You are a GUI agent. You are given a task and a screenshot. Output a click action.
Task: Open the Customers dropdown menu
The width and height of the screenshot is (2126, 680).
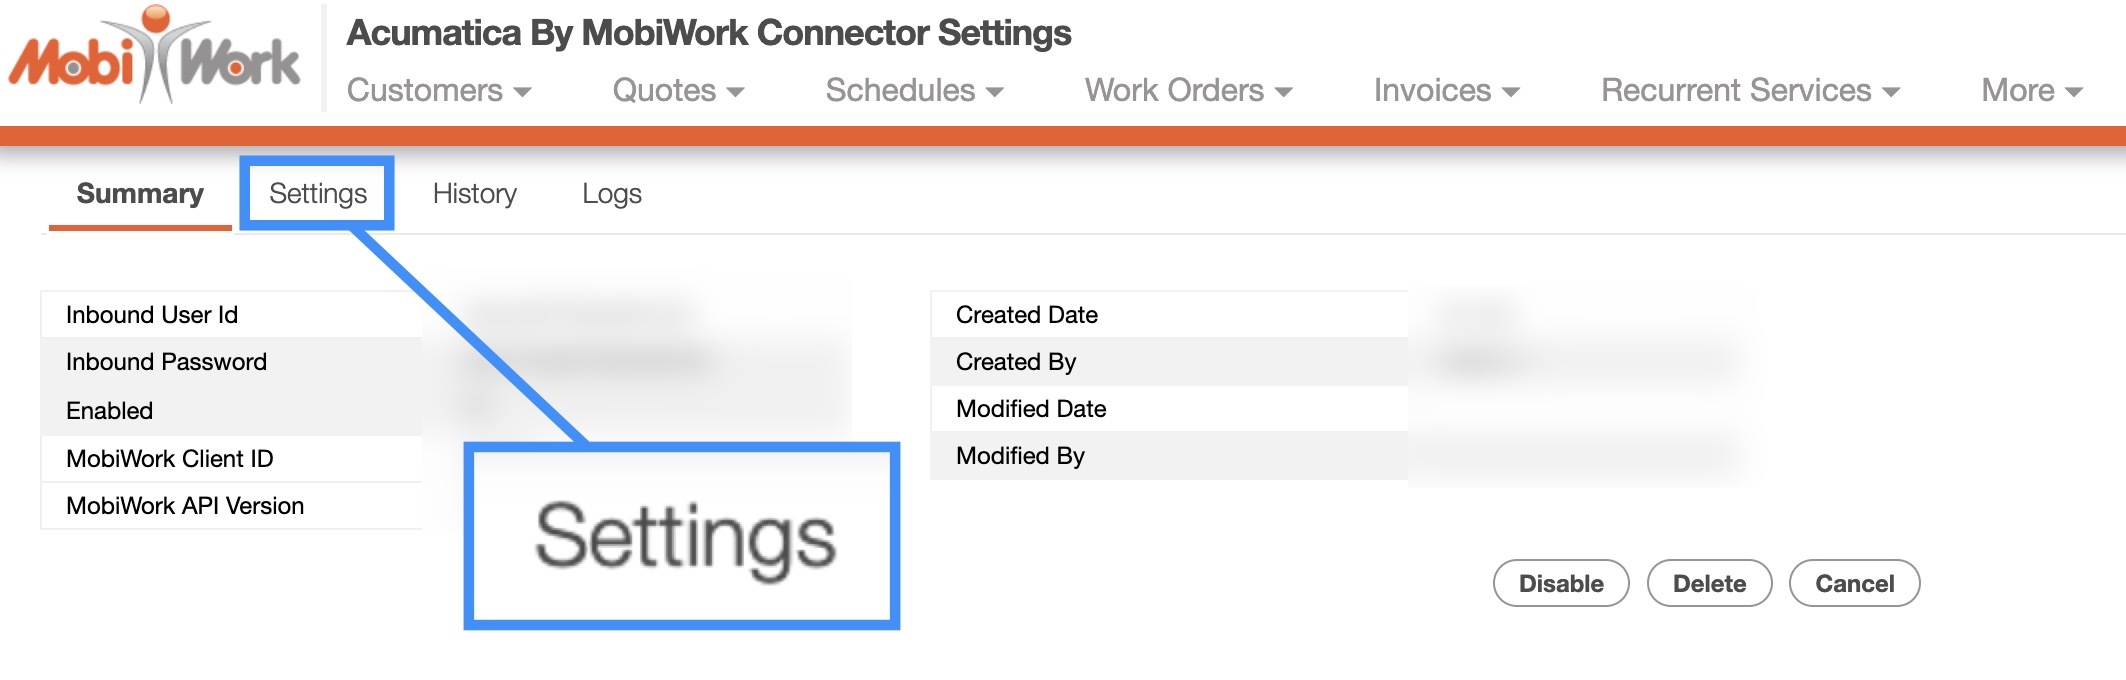[438, 91]
